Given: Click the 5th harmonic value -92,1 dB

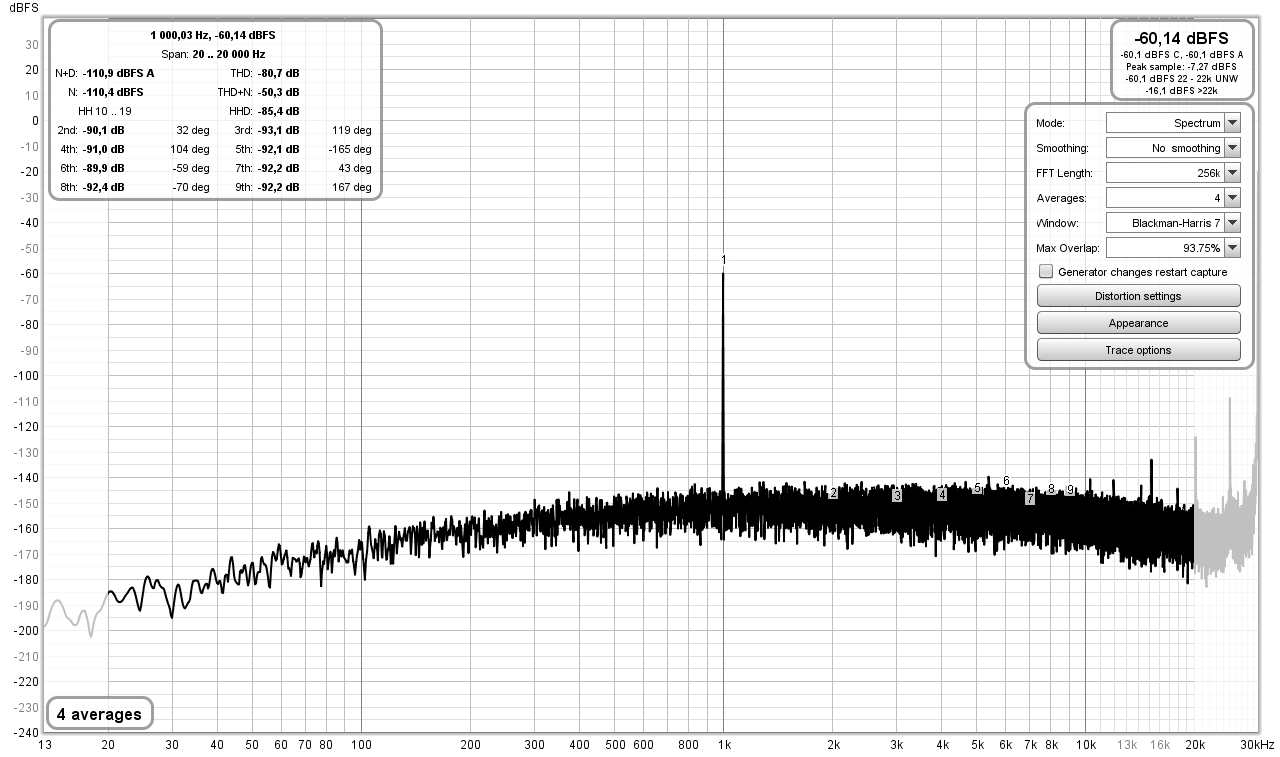Looking at the screenshot, I should 279,149.
